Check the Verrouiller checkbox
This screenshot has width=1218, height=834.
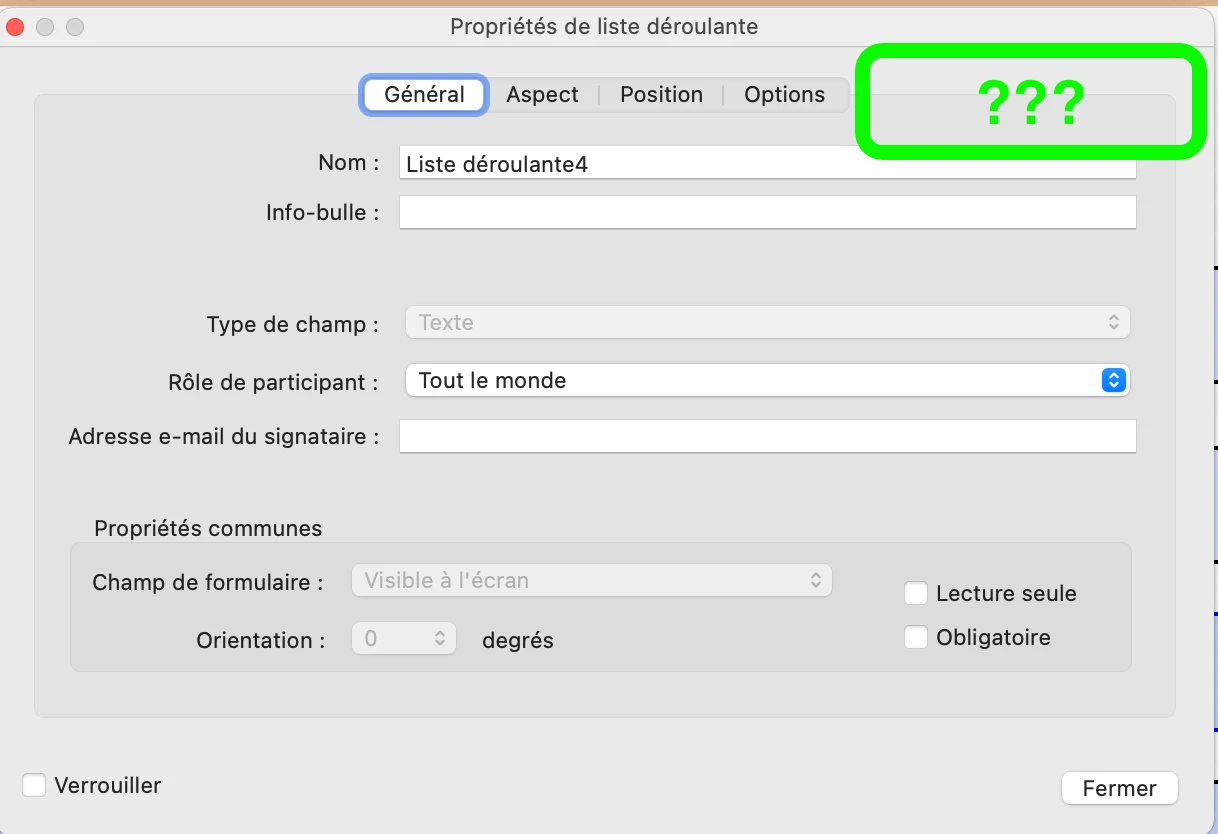34,785
